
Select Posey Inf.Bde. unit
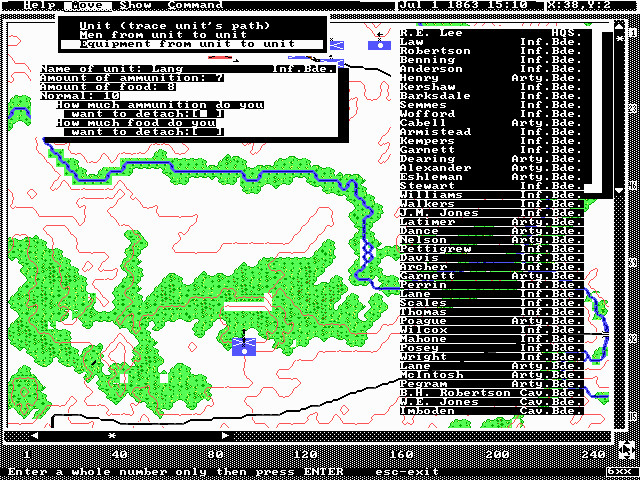pos(491,347)
